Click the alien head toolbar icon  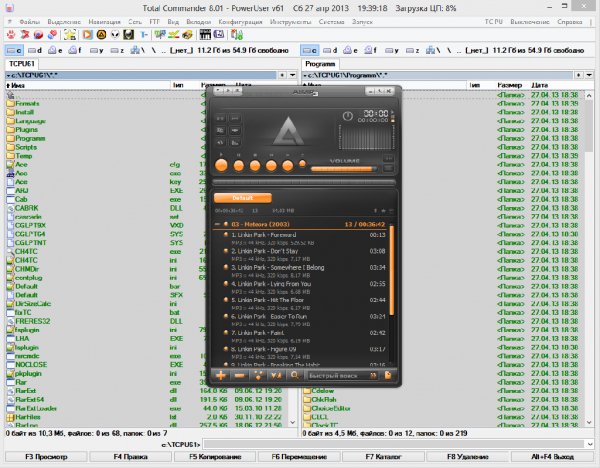pos(115,35)
